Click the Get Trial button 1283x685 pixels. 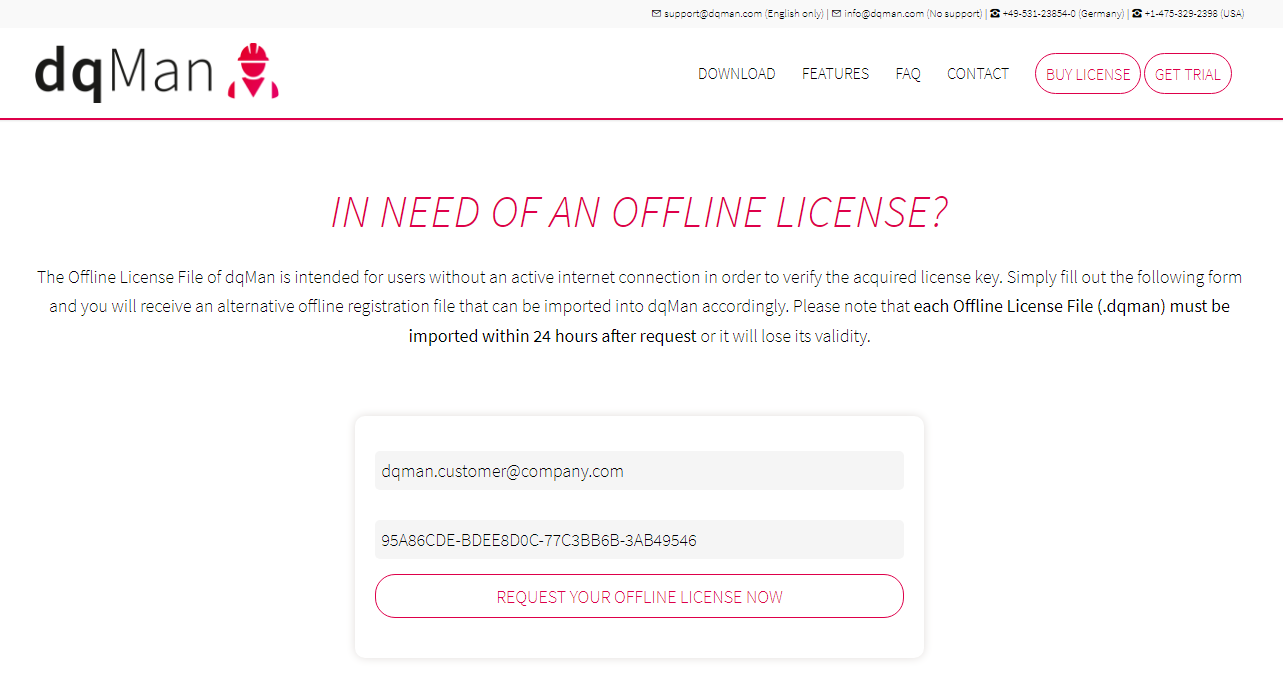pyautogui.click(x=1187, y=74)
